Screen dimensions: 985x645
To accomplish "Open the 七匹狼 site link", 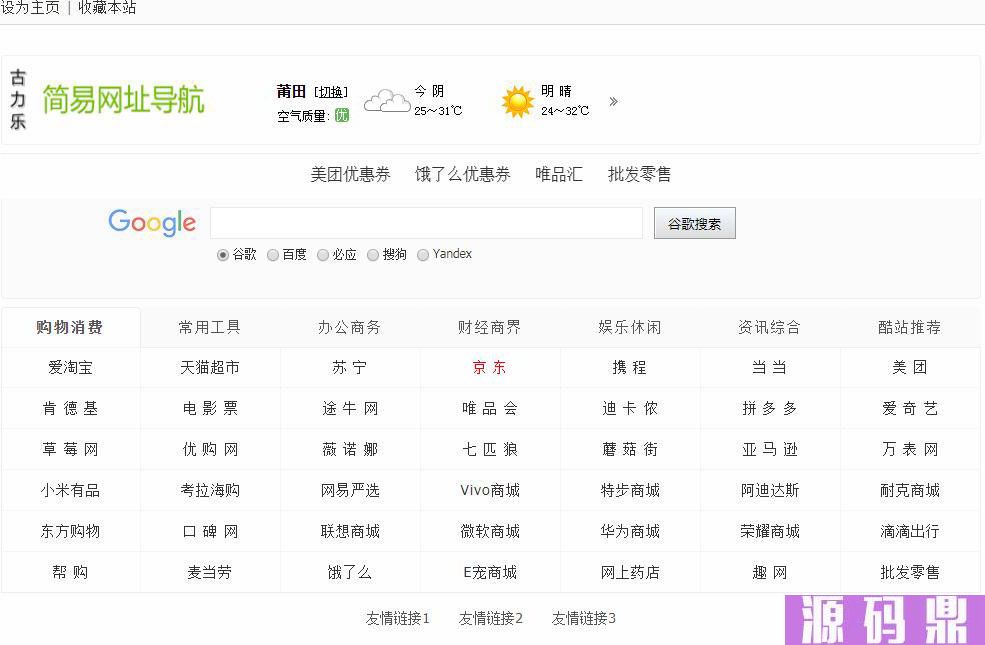I will [x=490, y=449].
